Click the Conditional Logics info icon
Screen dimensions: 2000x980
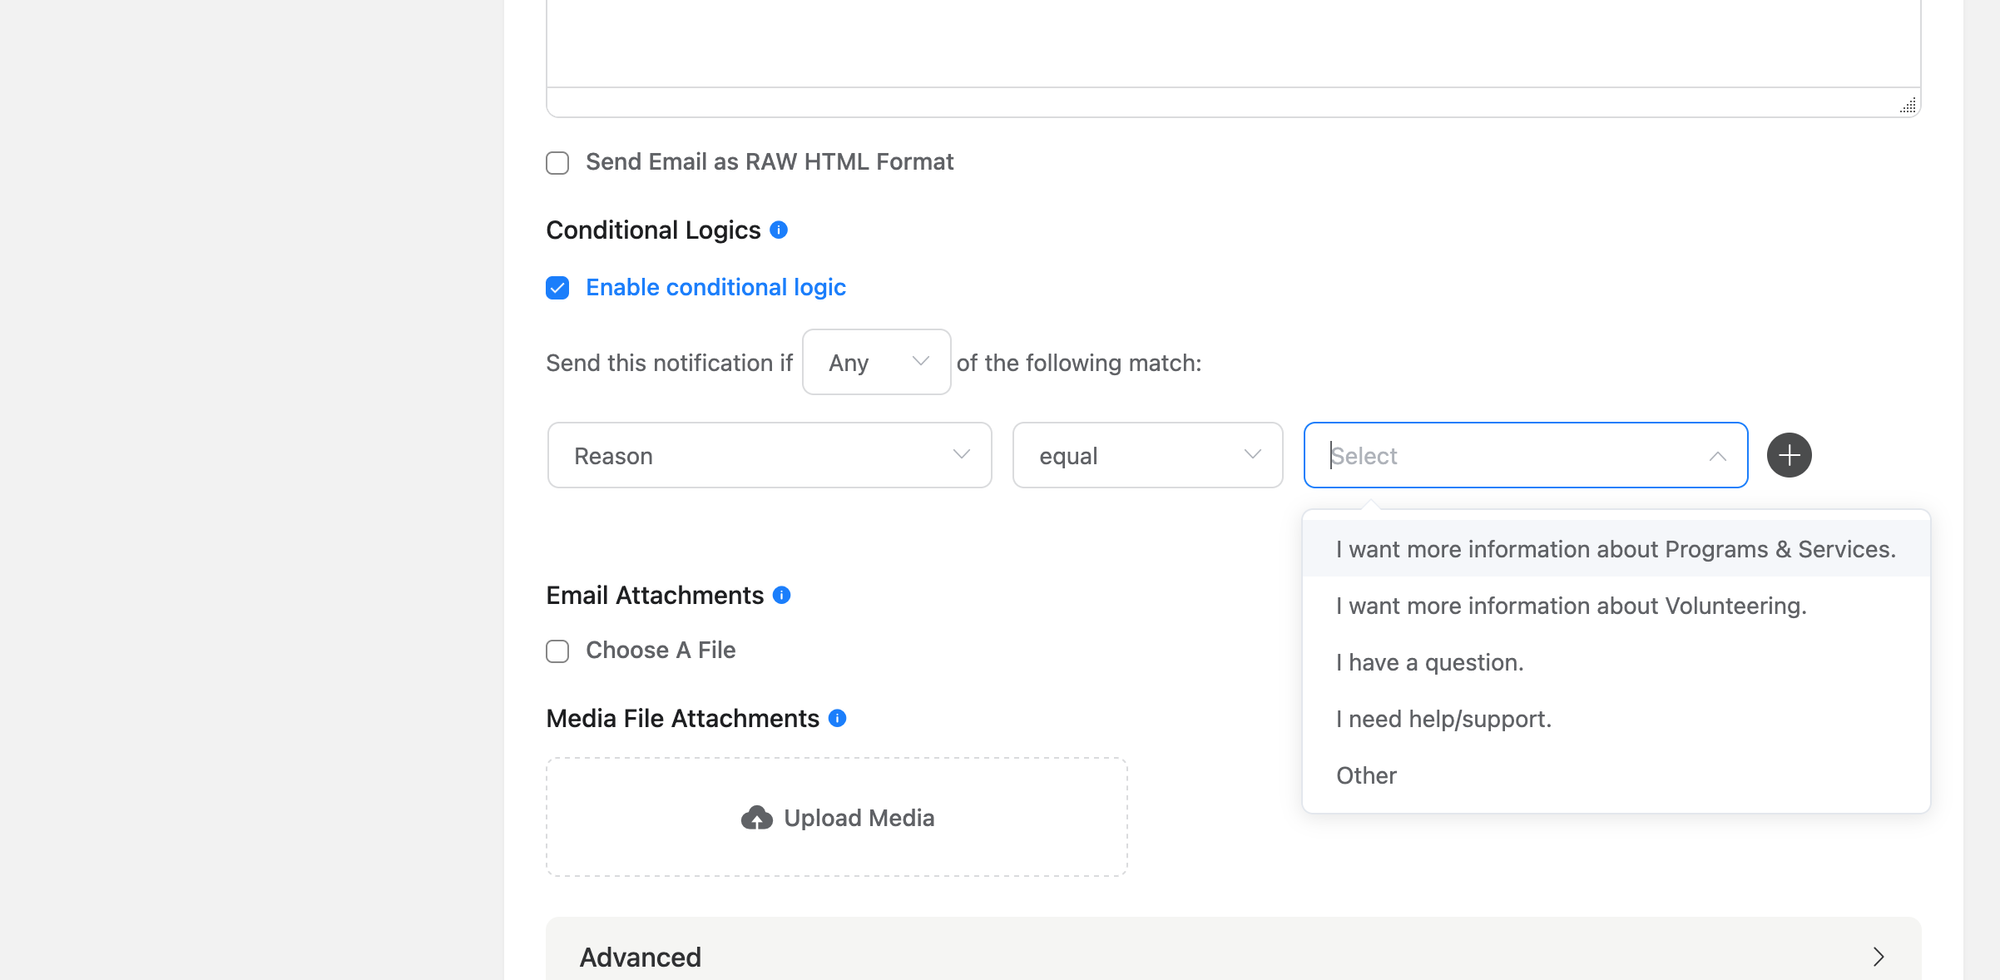(779, 228)
